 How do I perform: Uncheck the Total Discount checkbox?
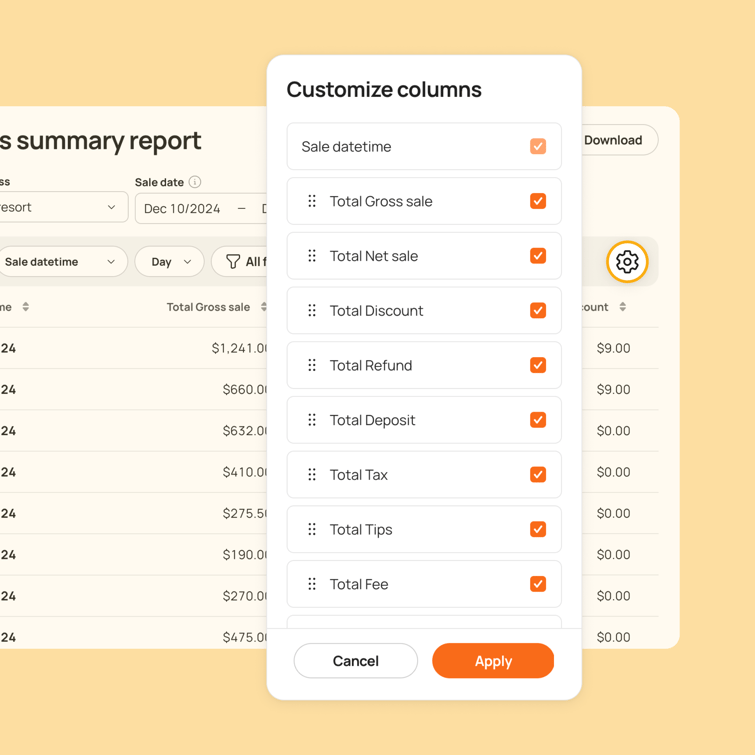pyautogui.click(x=538, y=311)
